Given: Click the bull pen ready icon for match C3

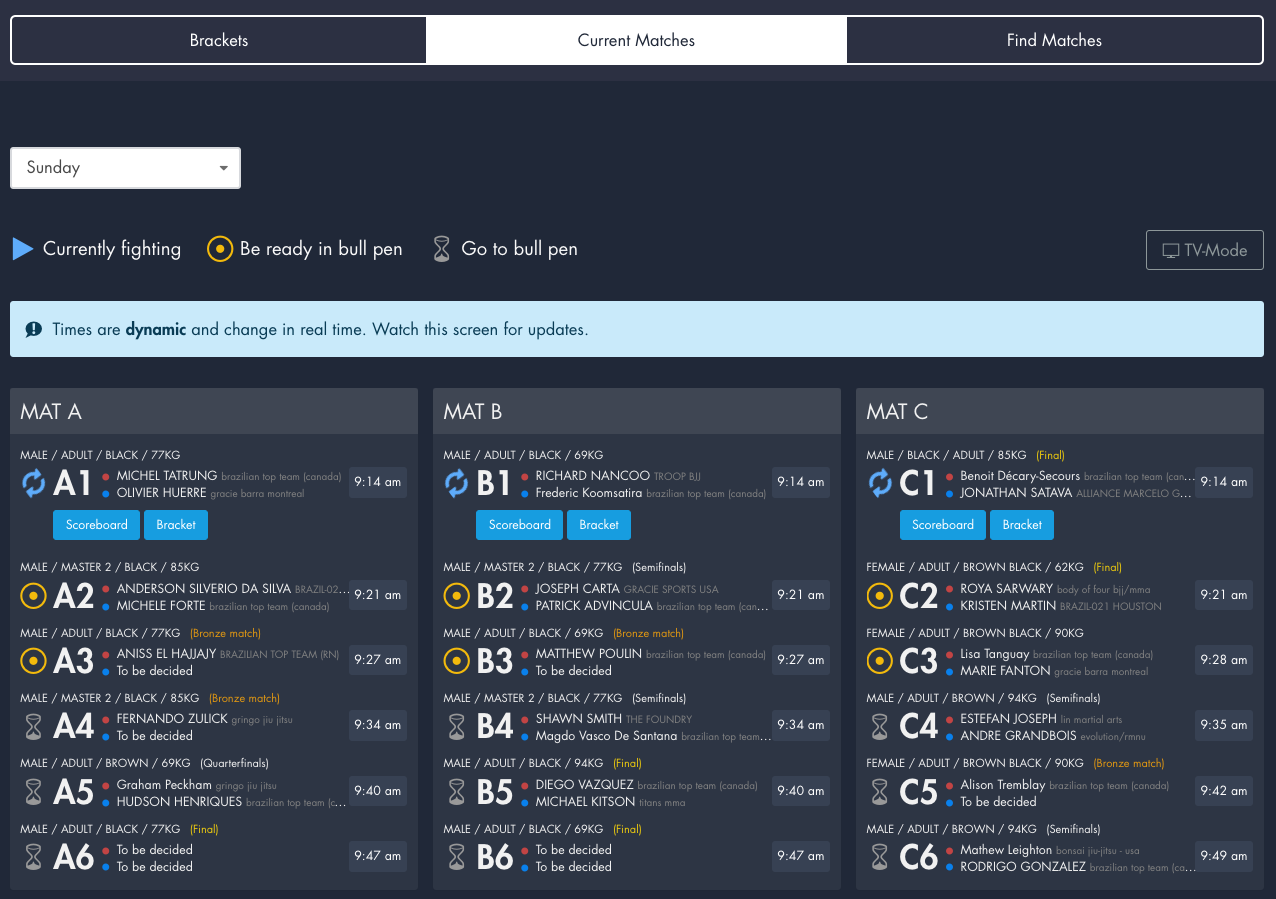Looking at the screenshot, I should [x=879, y=660].
